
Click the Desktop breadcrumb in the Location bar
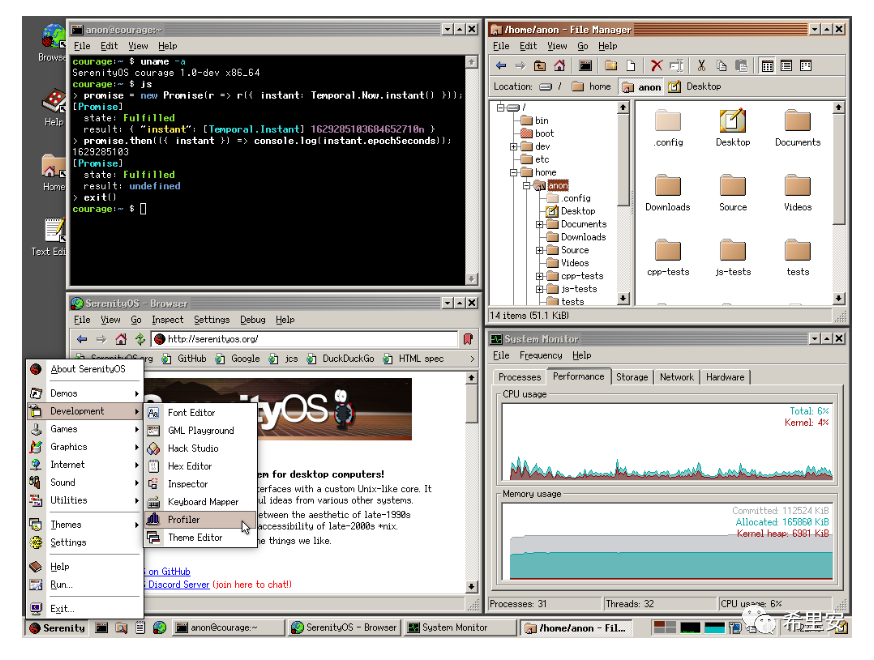click(695, 87)
